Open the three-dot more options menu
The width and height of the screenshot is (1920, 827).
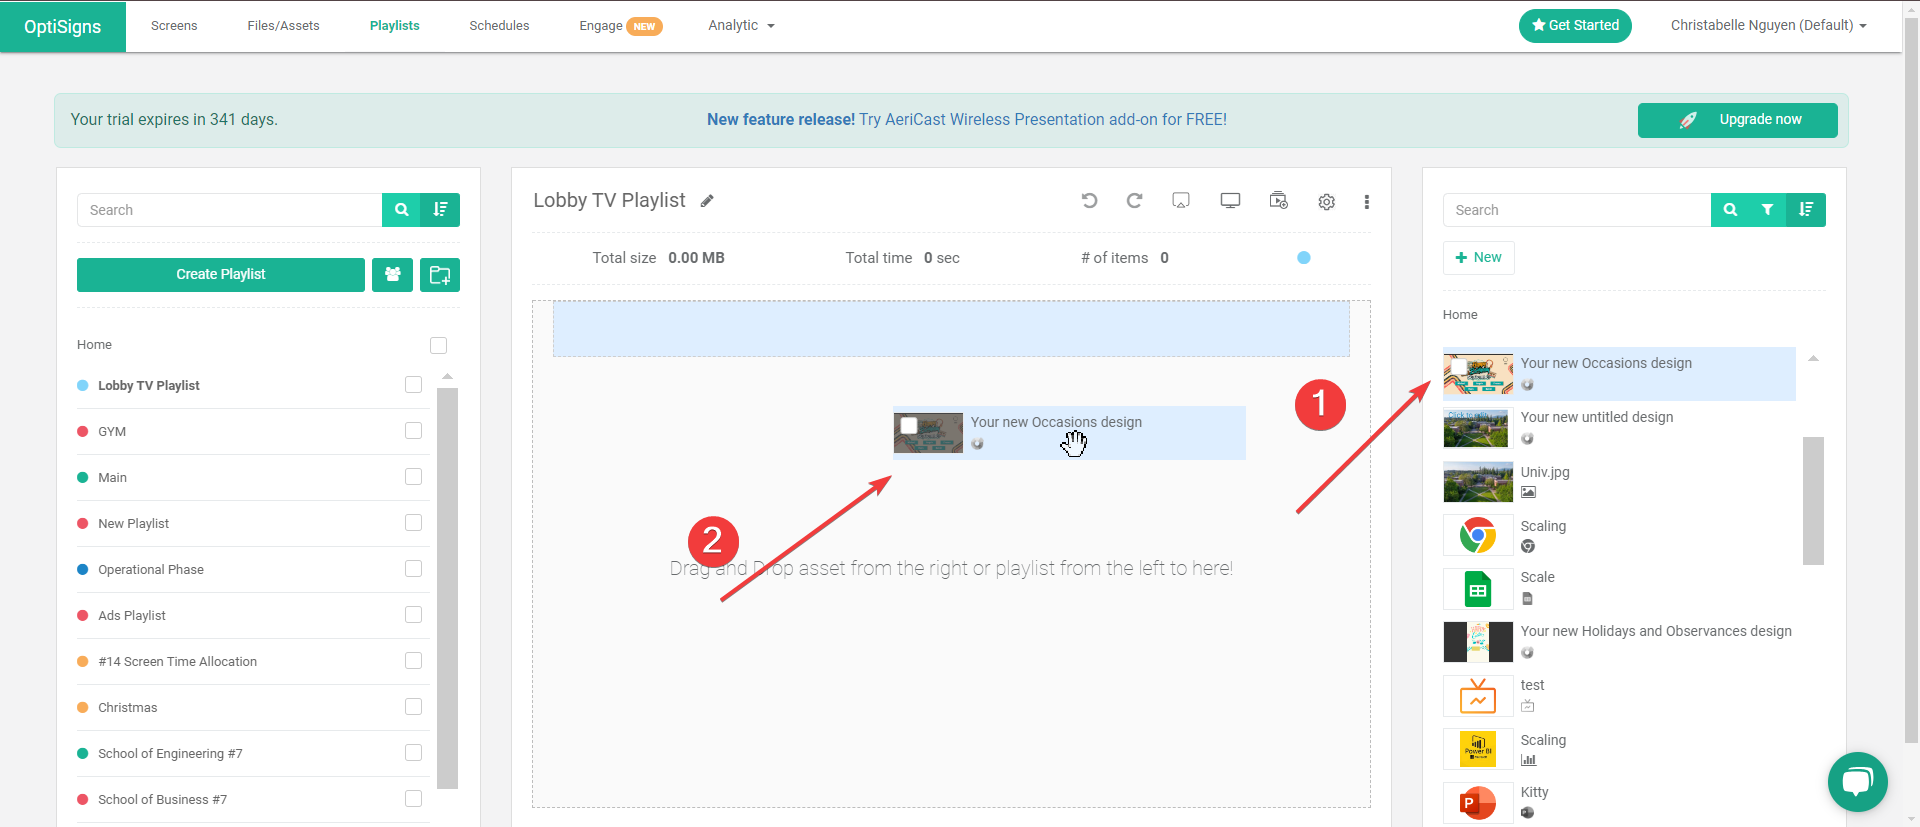(x=1366, y=202)
